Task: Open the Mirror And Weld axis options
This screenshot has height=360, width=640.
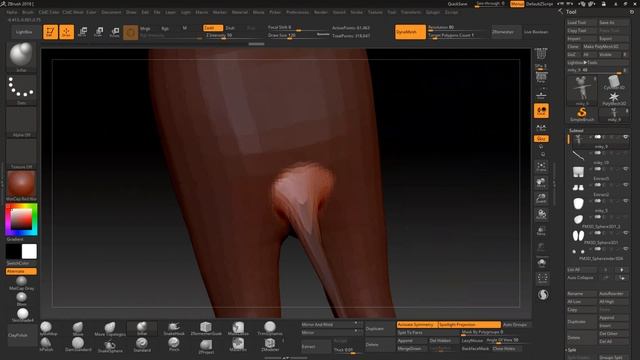Action: [356, 324]
